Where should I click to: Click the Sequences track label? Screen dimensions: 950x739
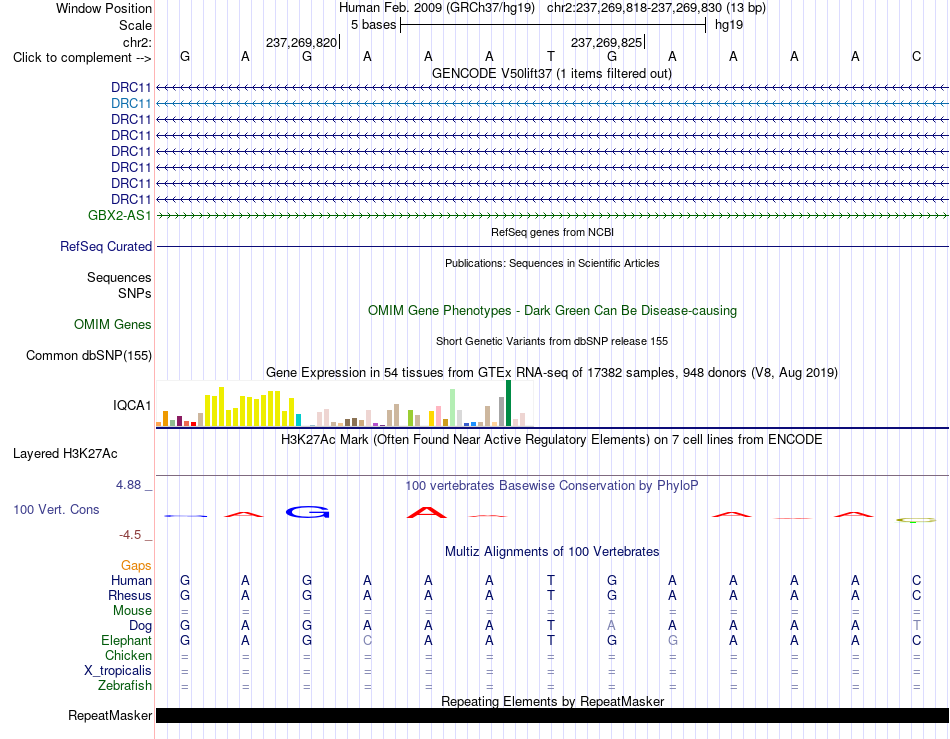point(119,277)
